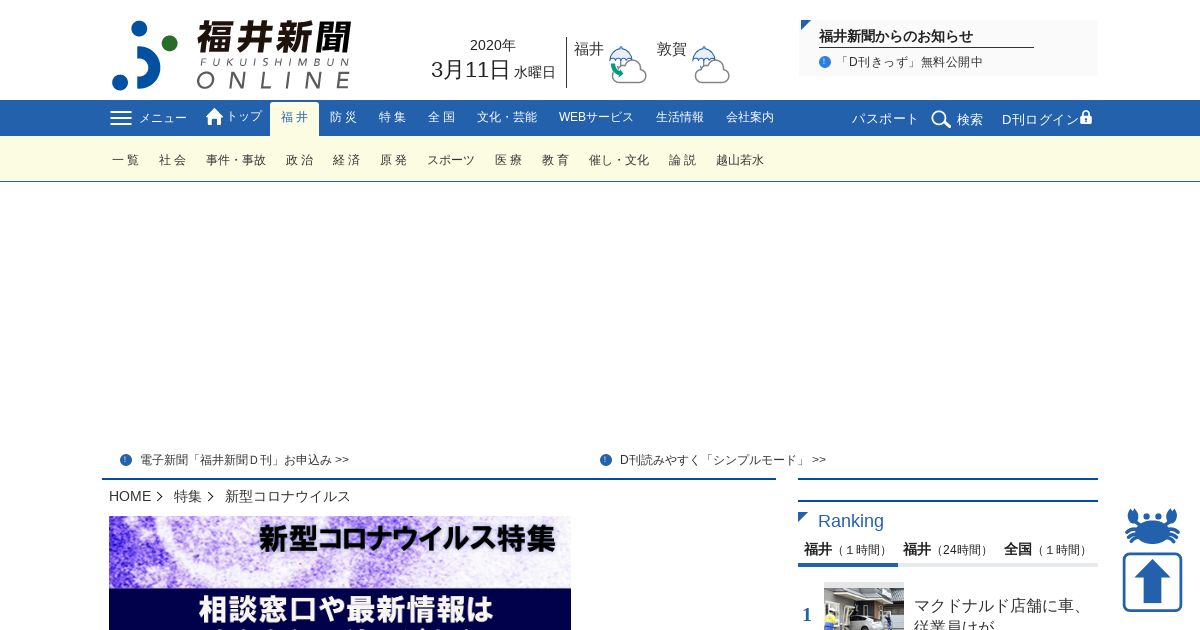Click the blue crab mascot icon
This screenshot has width=1200, height=630.
[1152, 526]
